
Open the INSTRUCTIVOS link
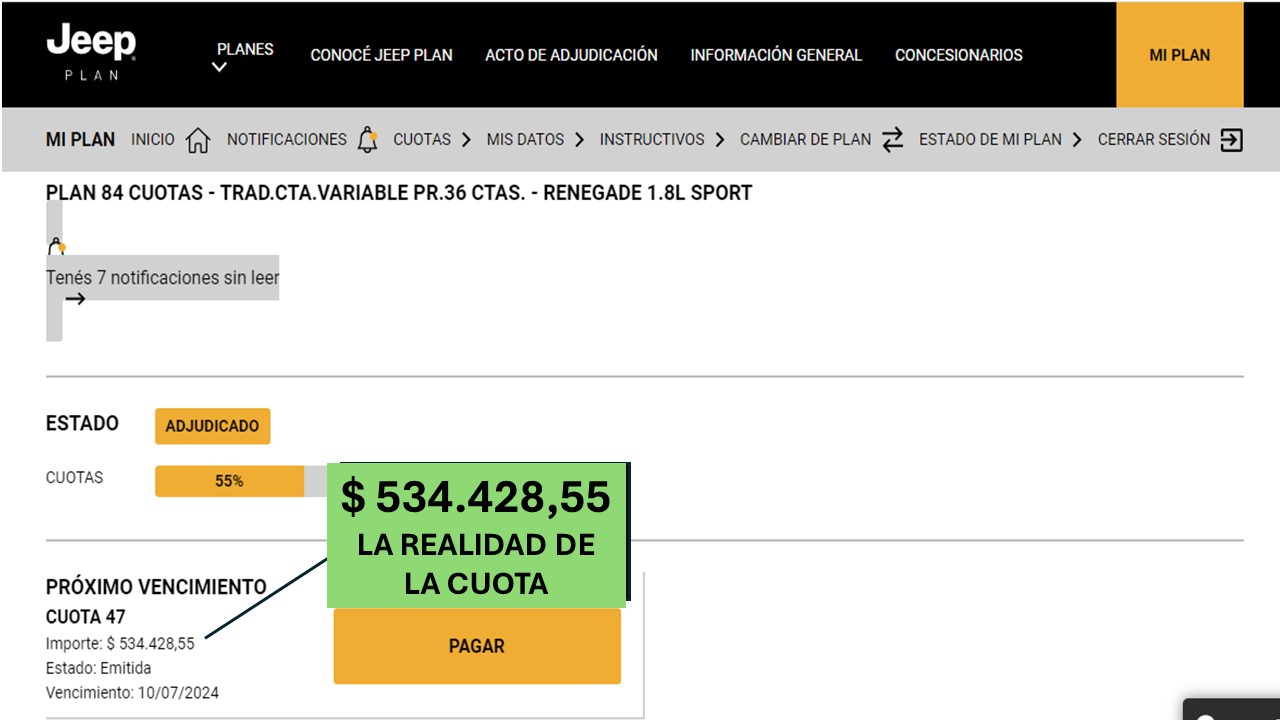(652, 140)
